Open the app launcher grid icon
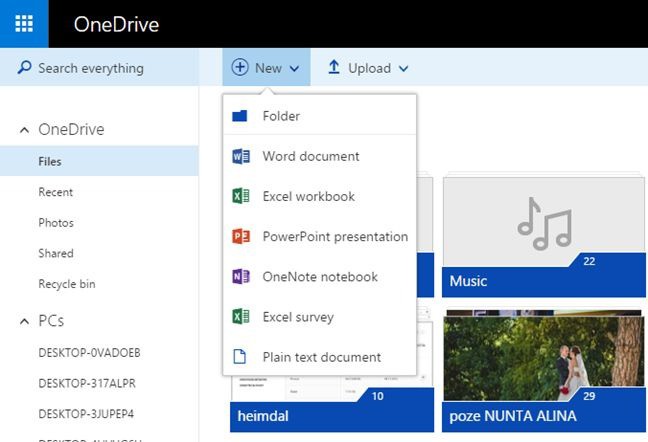This screenshot has width=648, height=442. click(x=24, y=24)
